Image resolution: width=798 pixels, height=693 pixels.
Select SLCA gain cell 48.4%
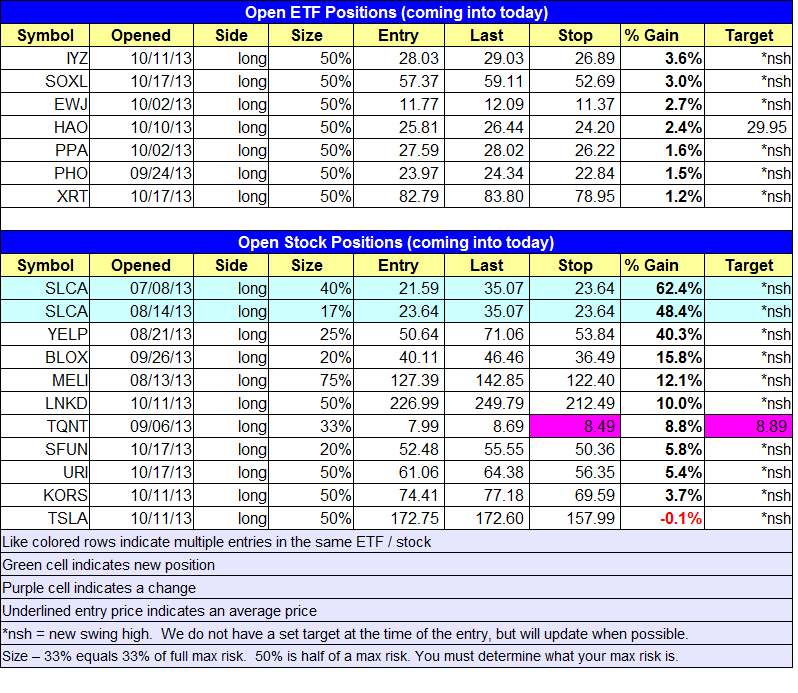pos(663,311)
